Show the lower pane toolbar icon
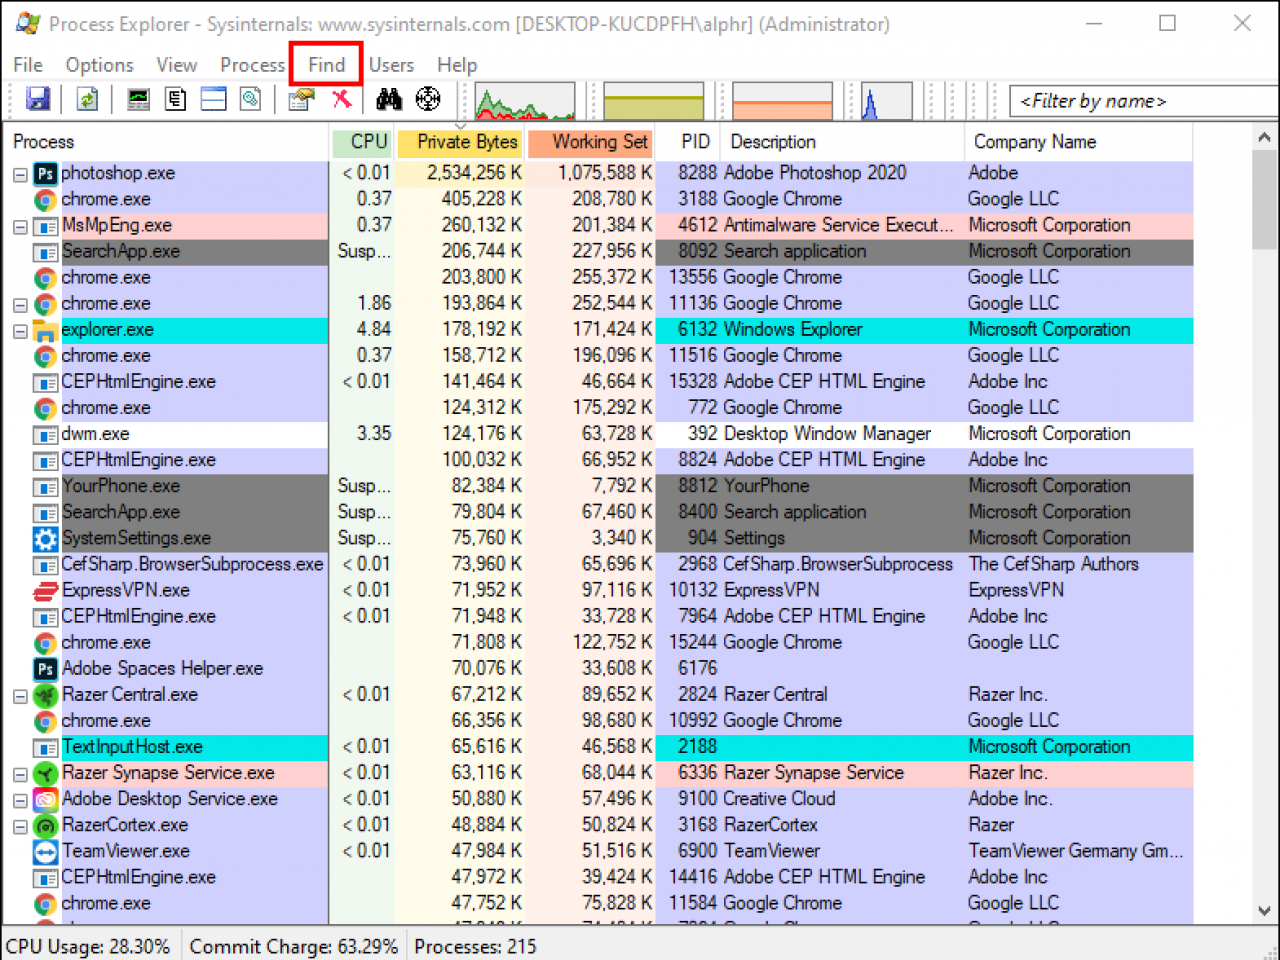1280x960 pixels. (x=213, y=99)
